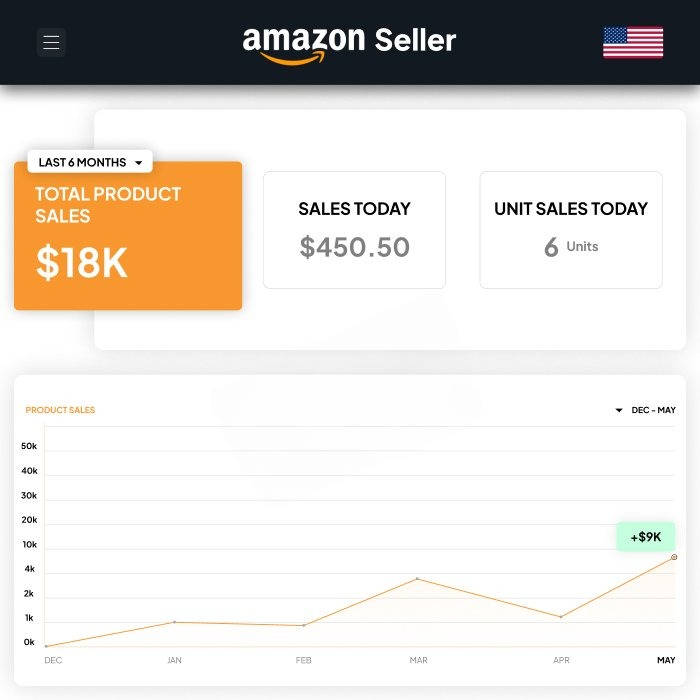
Task: Open the Last 6 Months dropdown
Action: click(x=90, y=162)
